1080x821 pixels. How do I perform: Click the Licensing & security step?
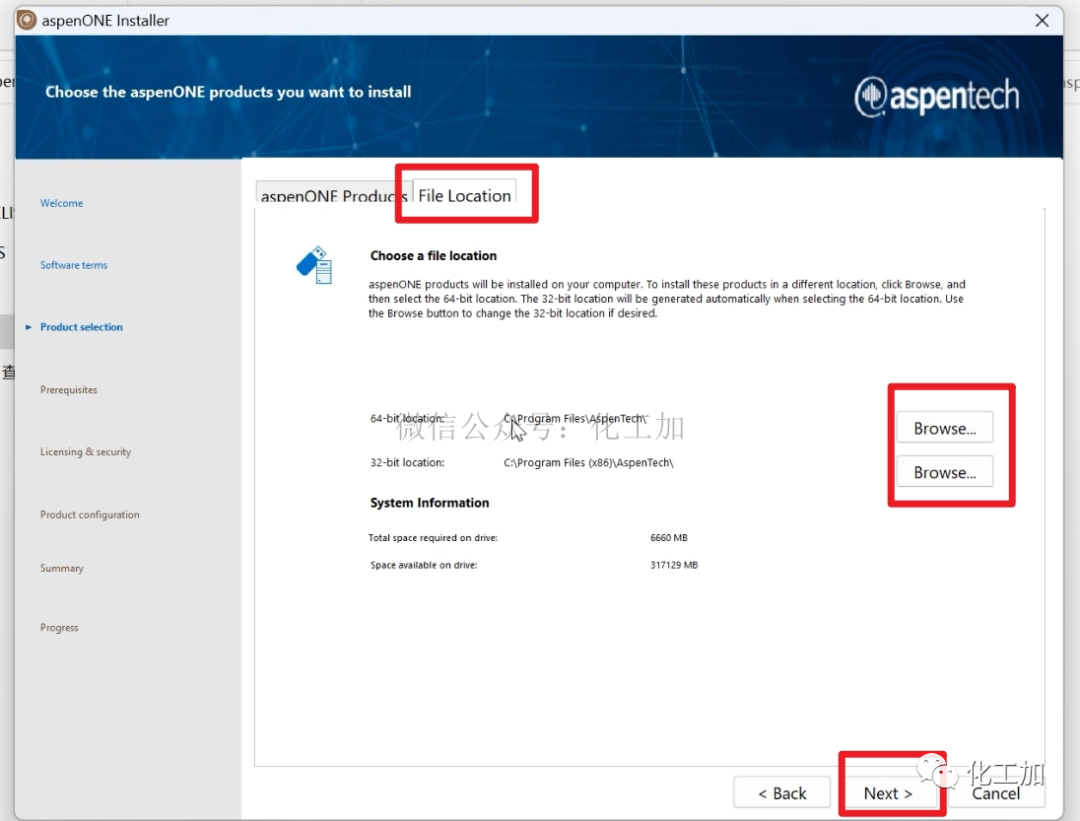click(x=85, y=452)
